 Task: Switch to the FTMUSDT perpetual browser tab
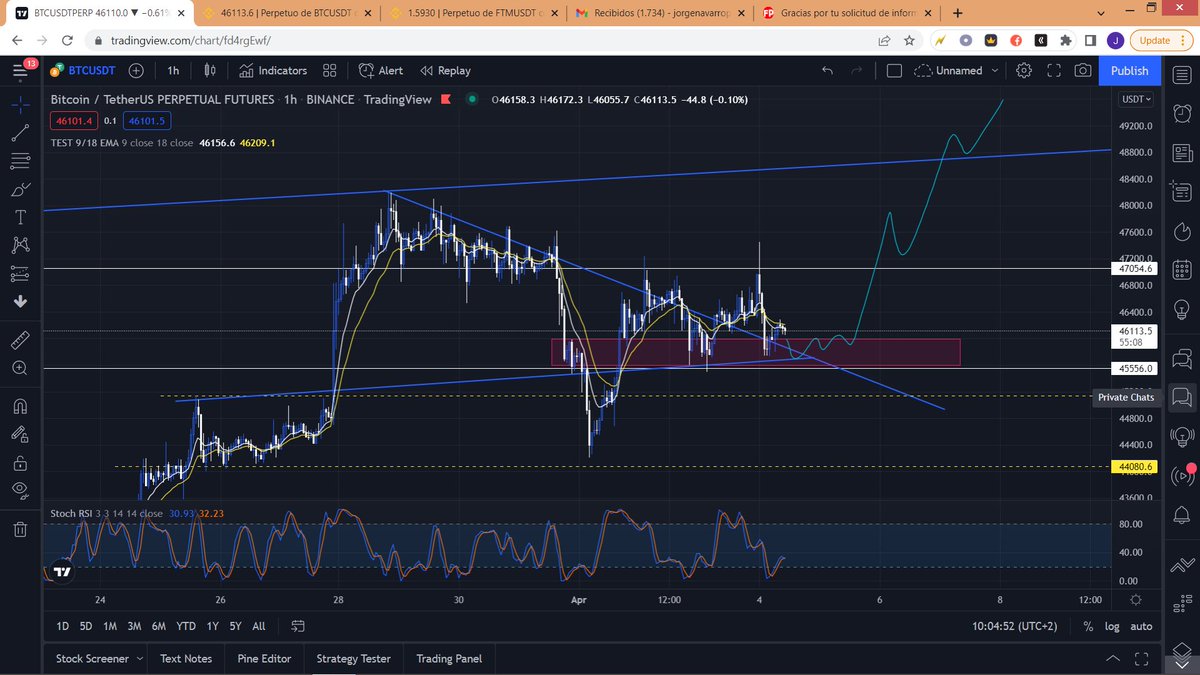[473, 13]
